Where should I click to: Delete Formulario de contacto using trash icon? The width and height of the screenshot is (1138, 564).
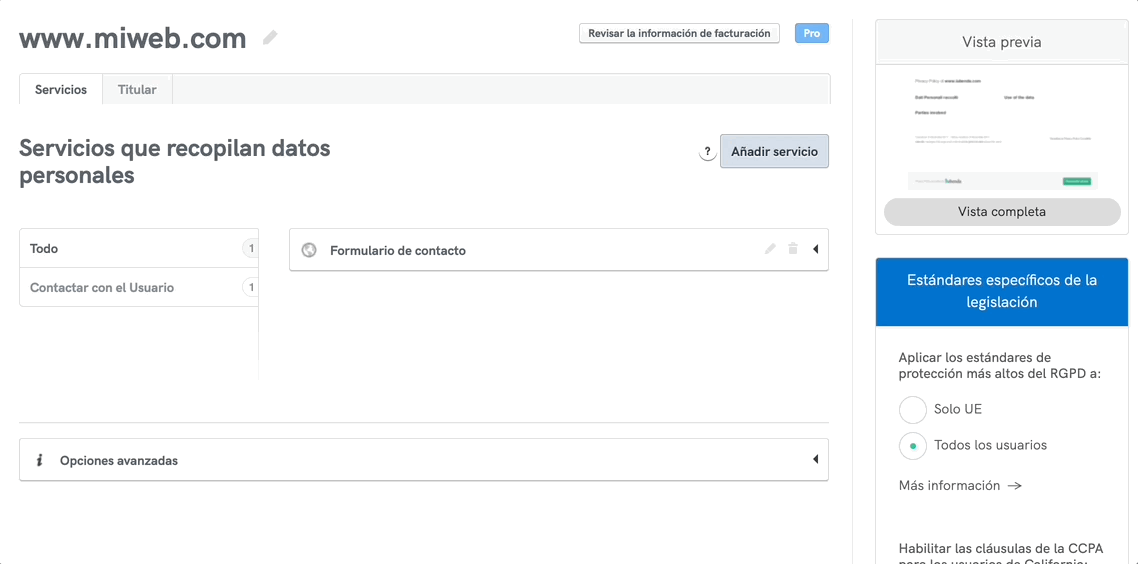point(793,249)
